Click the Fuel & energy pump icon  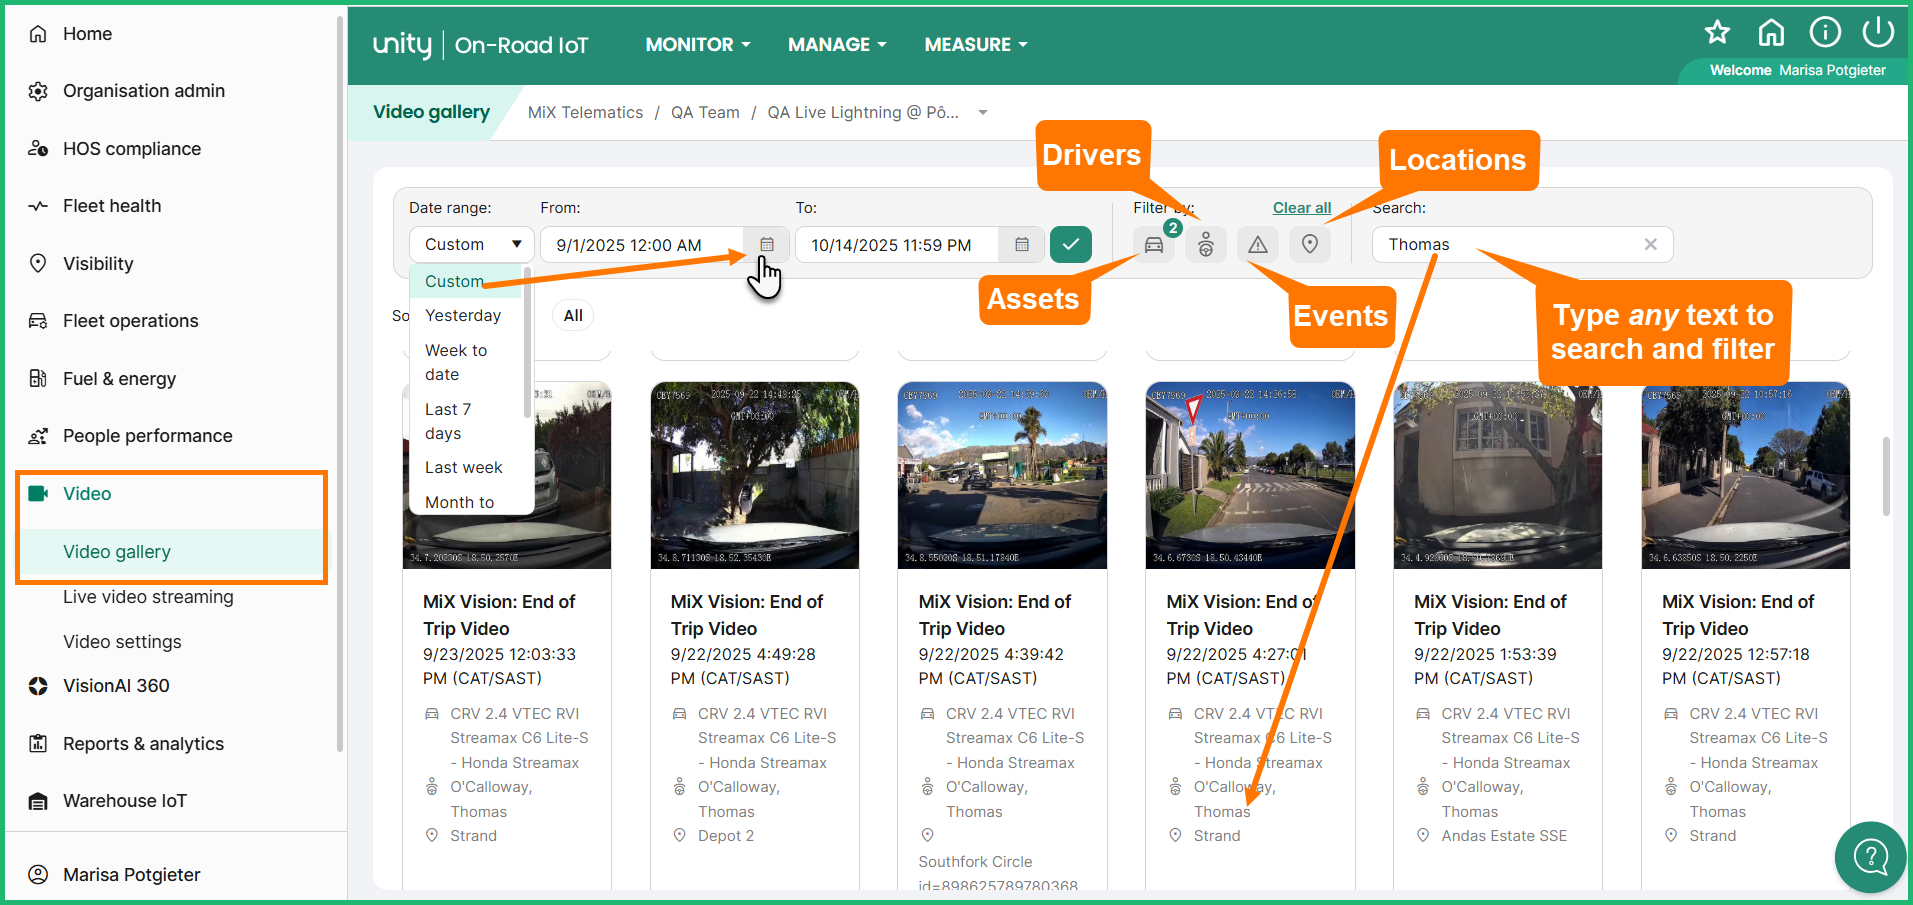(x=38, y=379)
